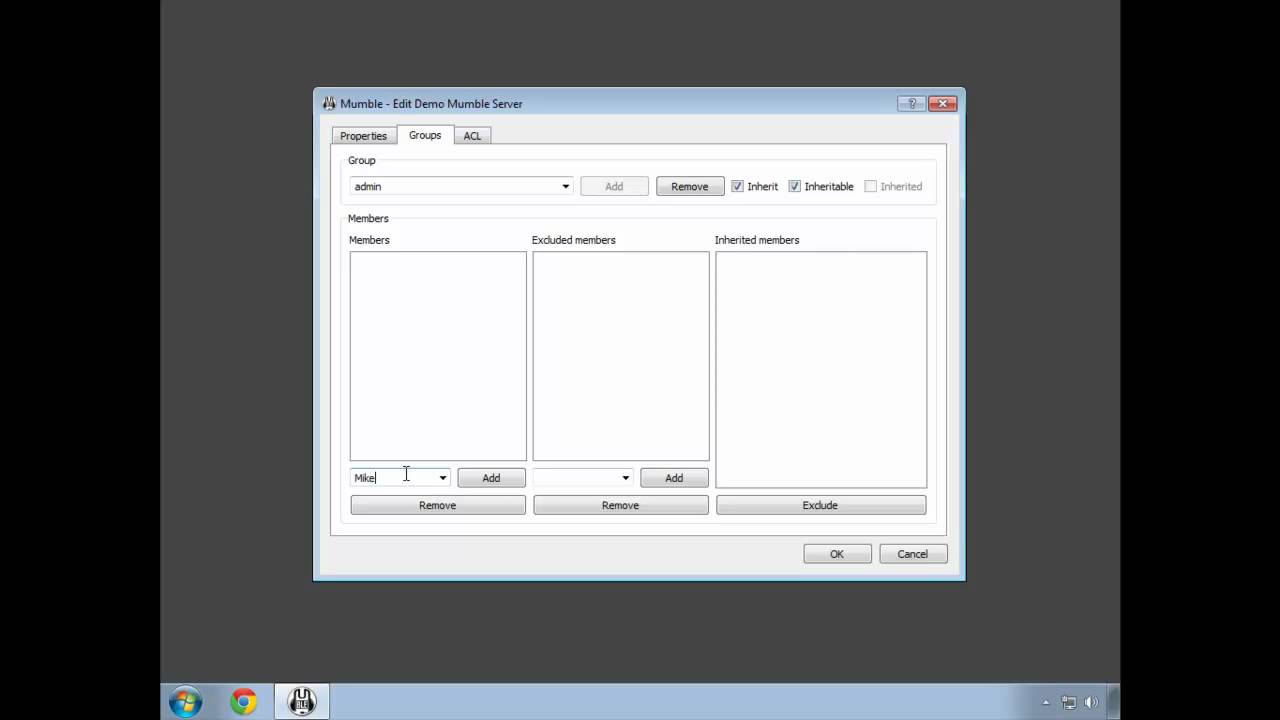Click inside the Inherited members list box
The image size is (1280, 720).
pos(821,369)
